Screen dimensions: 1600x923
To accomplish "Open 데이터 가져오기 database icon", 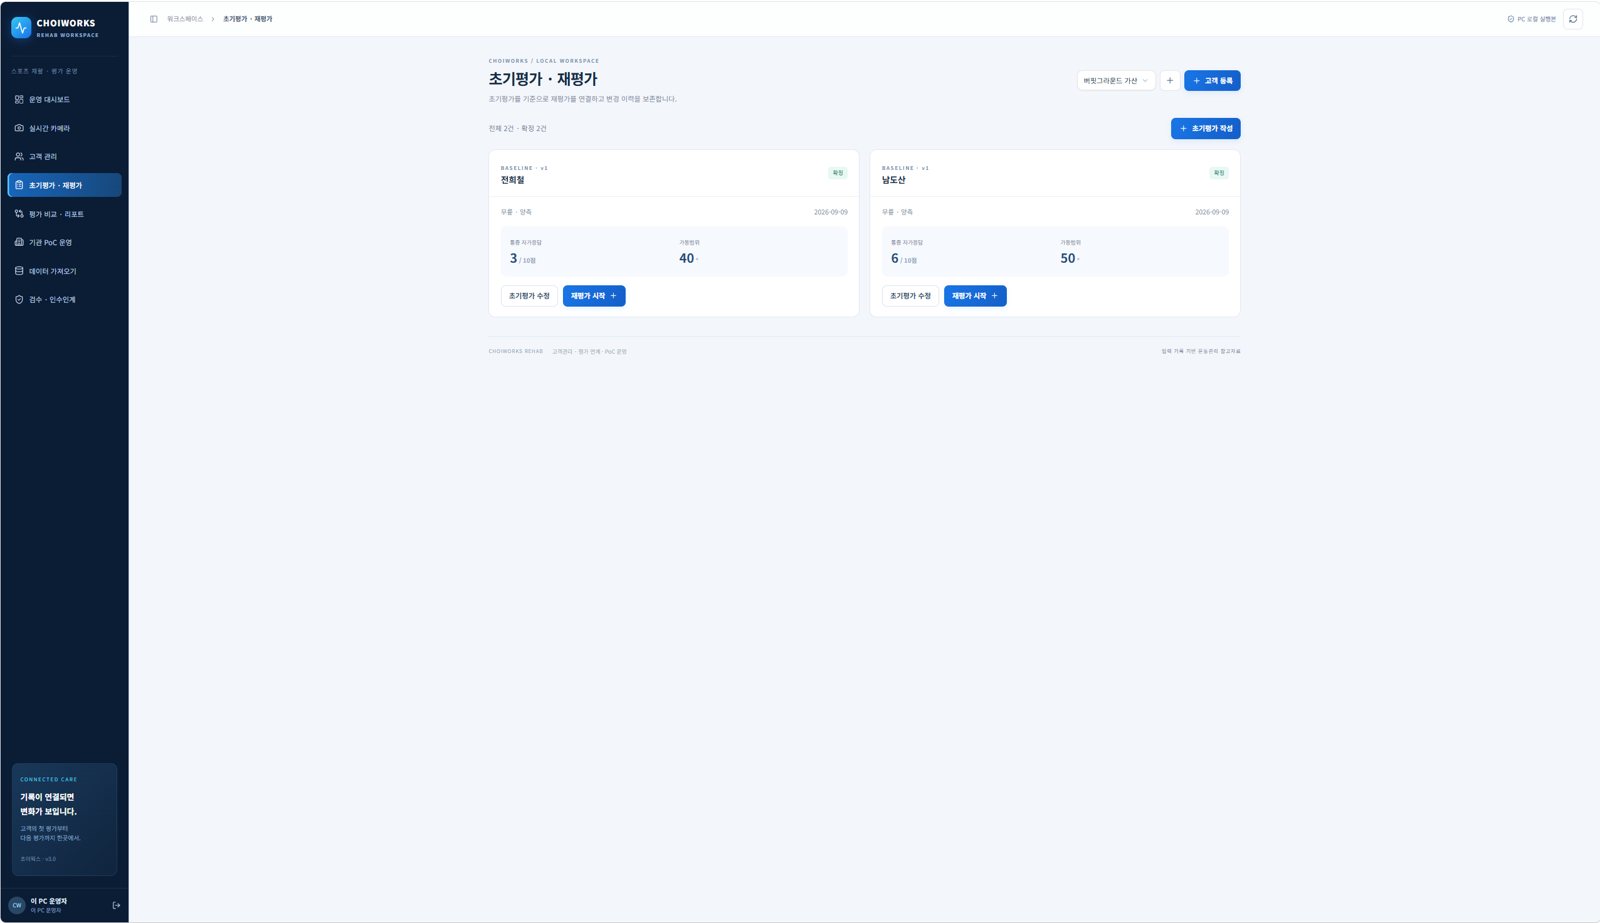I will click(19, 271).
